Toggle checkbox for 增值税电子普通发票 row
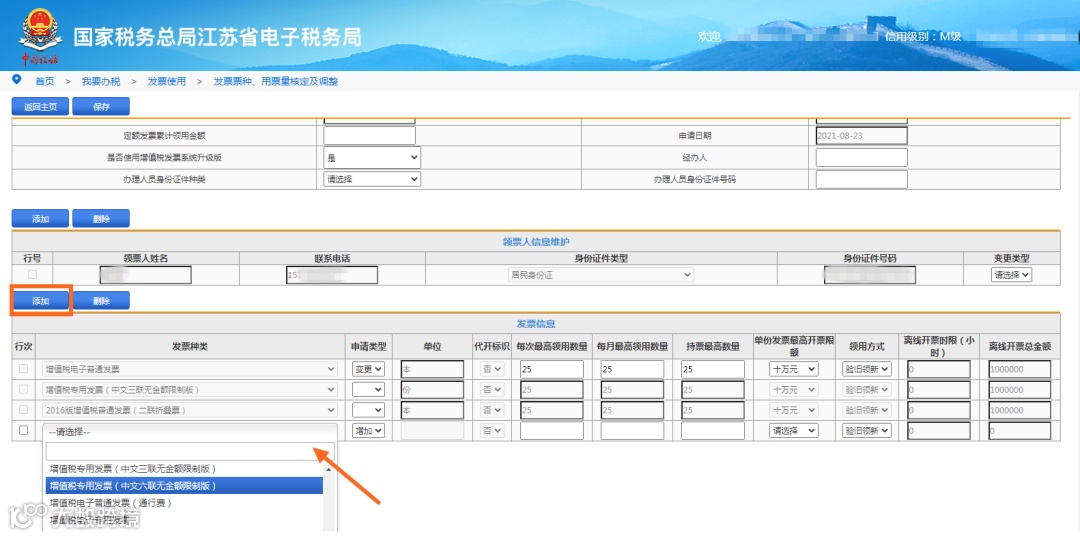 point(23,369)
